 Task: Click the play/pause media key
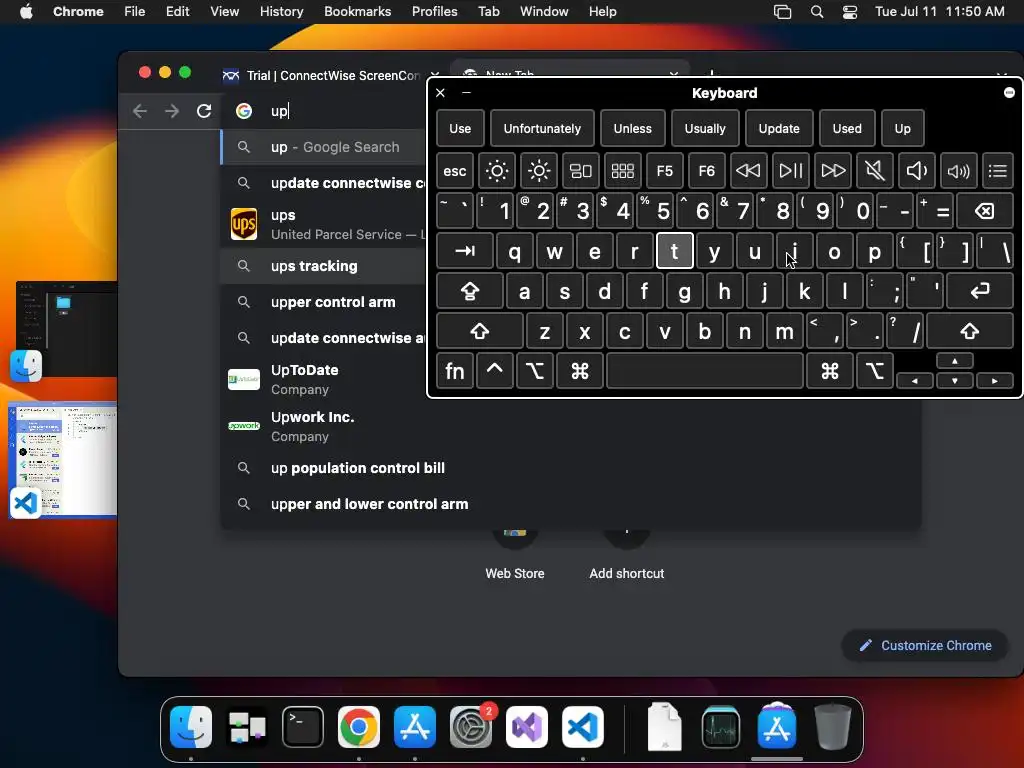coord(790,171)
